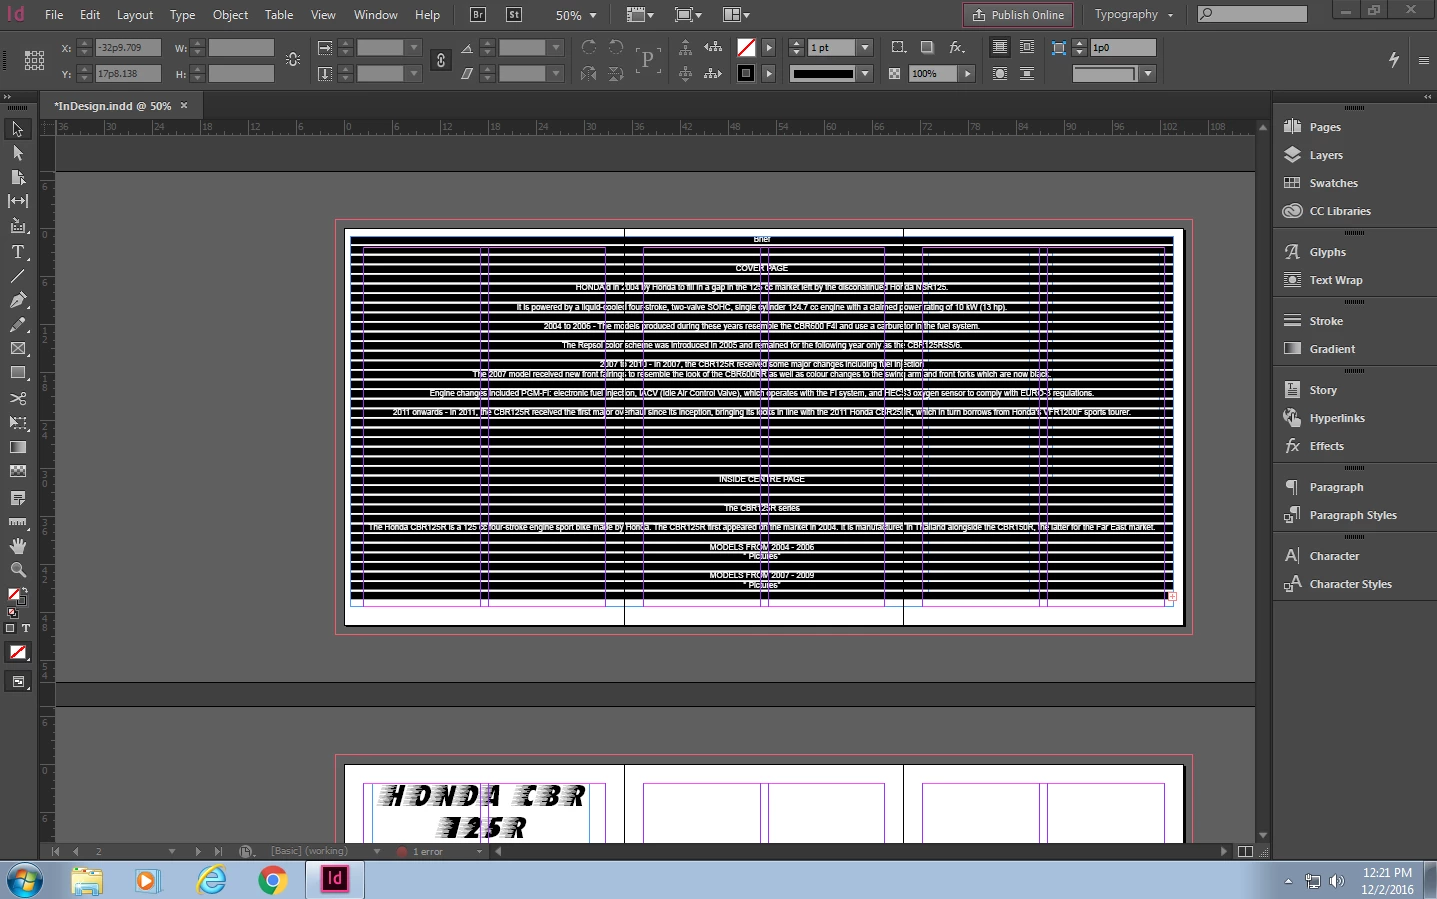This screenshot has width=1437, height=899.
Task: Open the File menu
Action: coord(54,15)
